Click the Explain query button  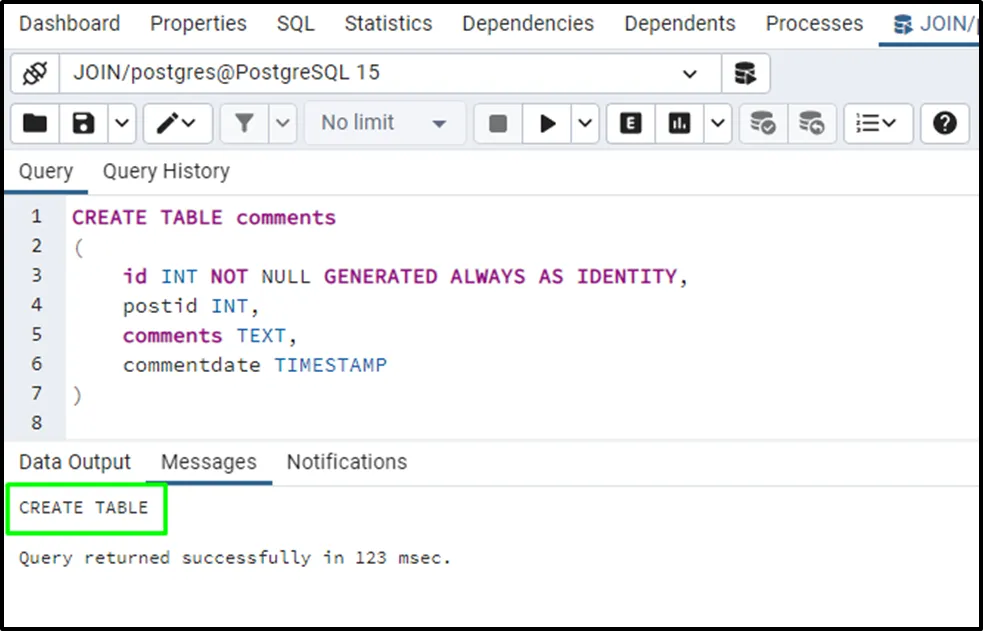click(630, 123)
